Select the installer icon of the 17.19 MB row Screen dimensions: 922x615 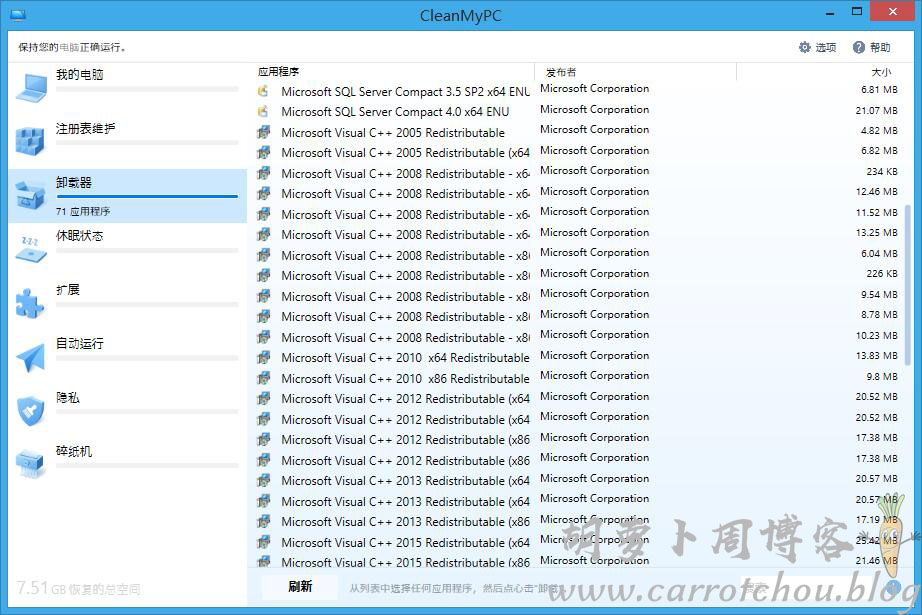pos(264,522)
